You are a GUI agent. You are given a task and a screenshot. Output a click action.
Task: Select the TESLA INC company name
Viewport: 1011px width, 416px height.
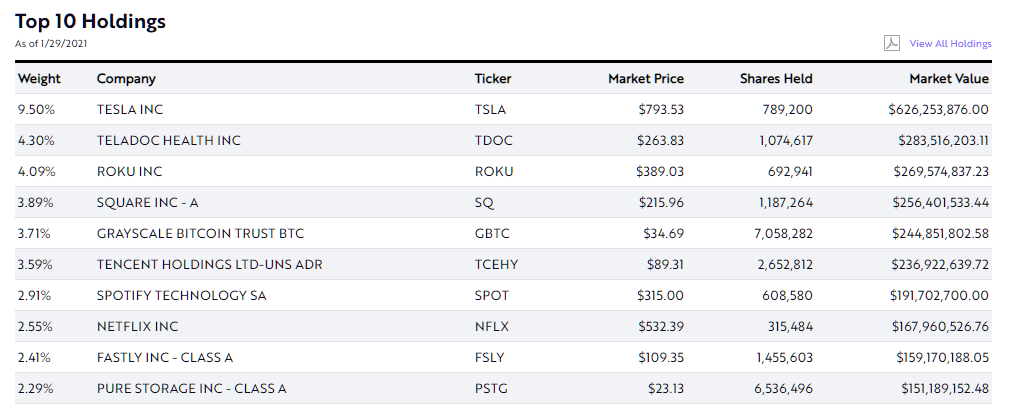coord(132,110)
